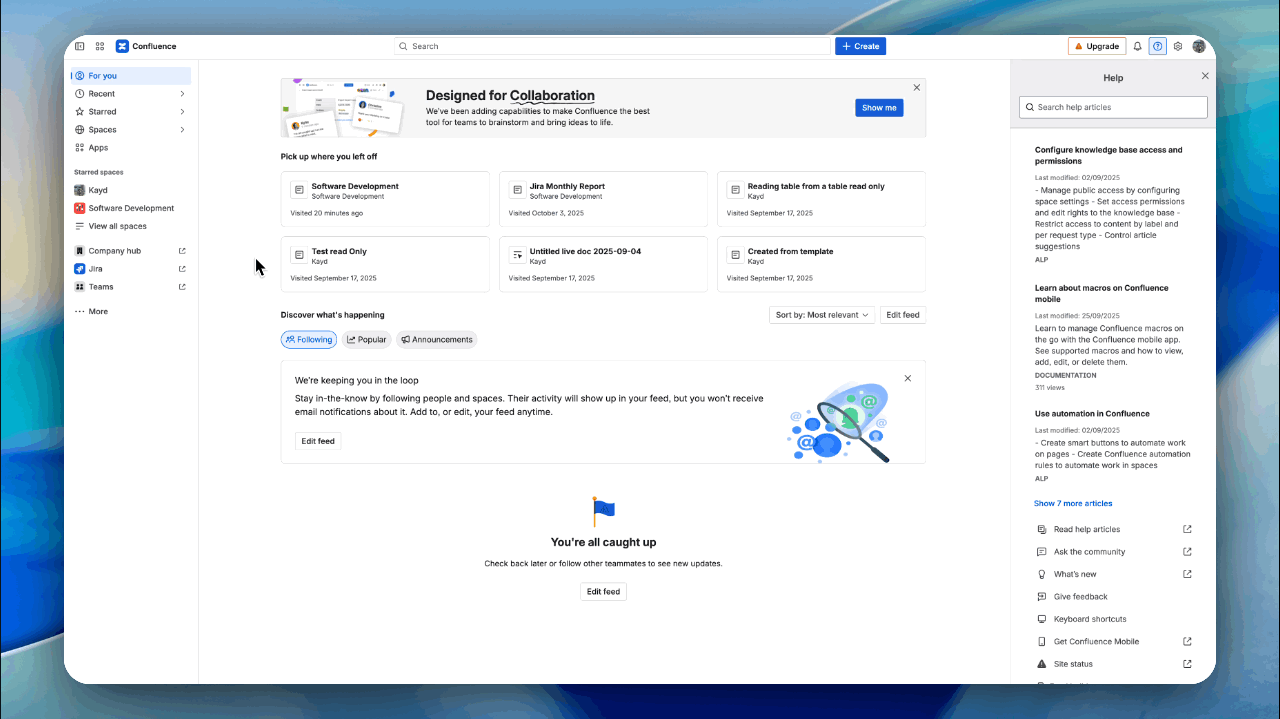1280x719 pixels.
Task: Open the Apps section in the sidebar
Action: 99,147
